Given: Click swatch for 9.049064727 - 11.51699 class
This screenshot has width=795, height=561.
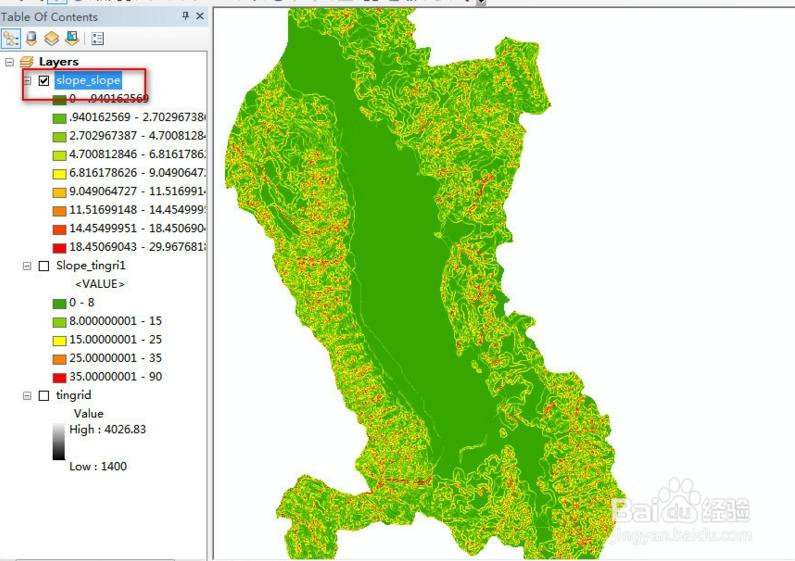Looking at the screenshot, I should tap(59, 192).
